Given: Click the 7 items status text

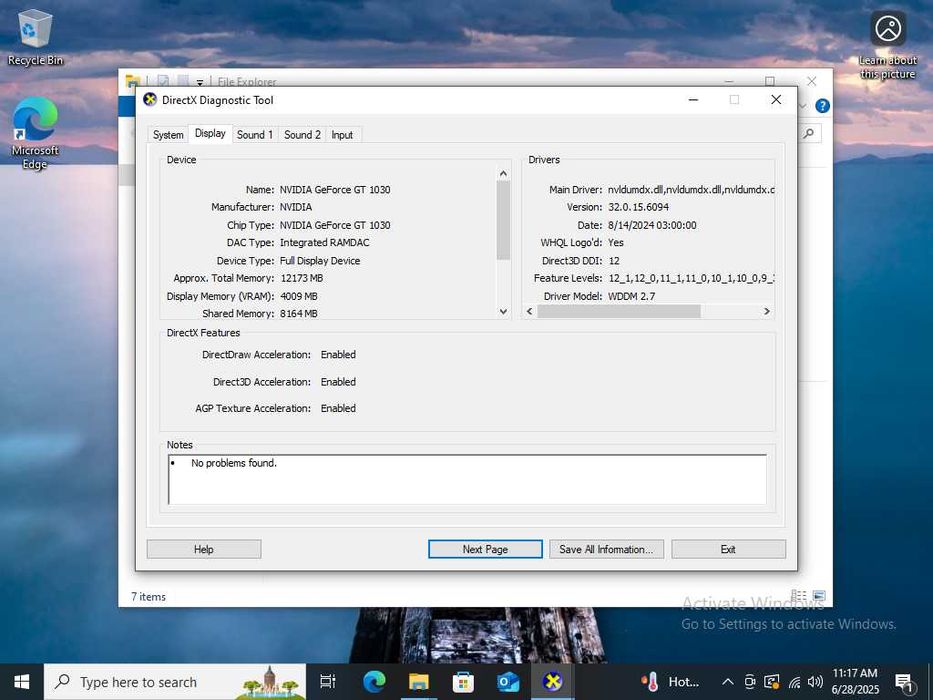Looking at the screenshot, I should coord(148,596).
